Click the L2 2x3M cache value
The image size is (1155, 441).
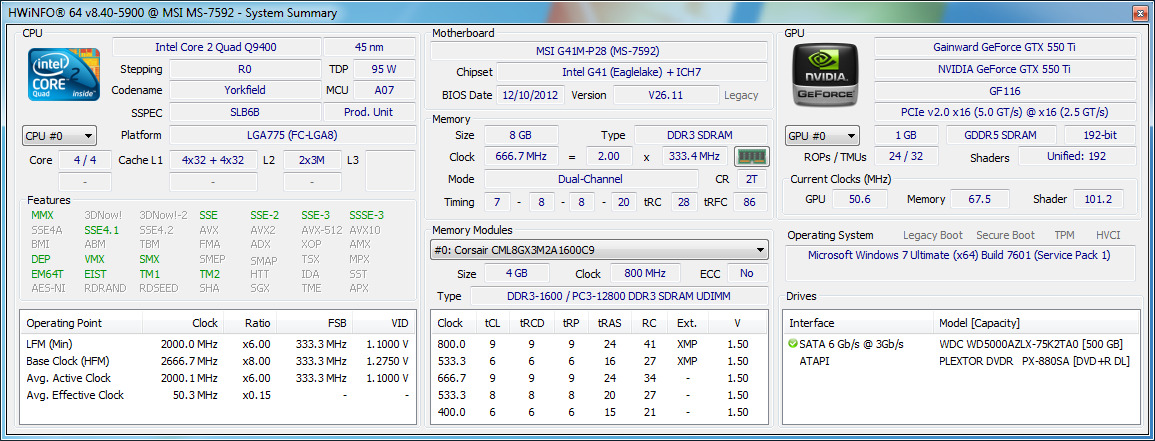pos(312,160)
